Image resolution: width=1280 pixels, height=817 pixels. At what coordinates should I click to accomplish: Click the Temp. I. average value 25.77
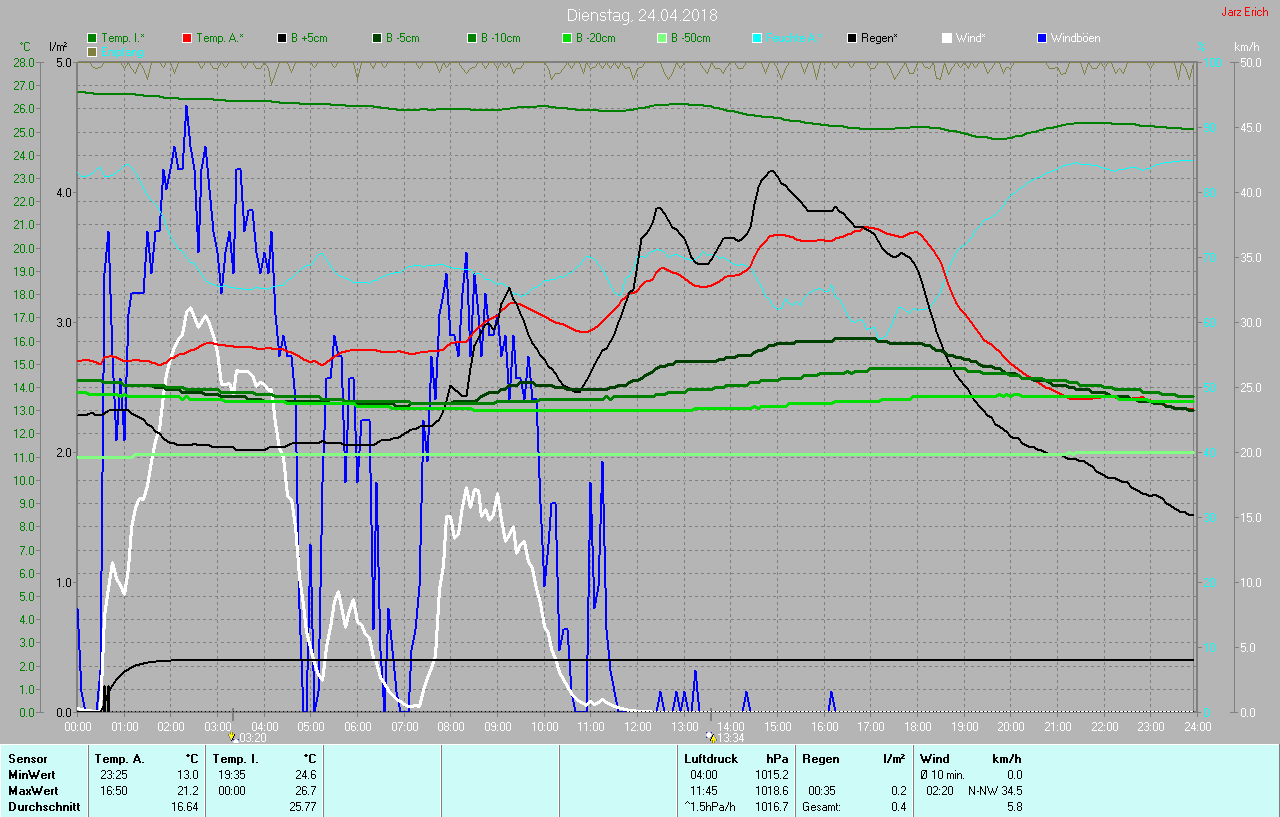pos(303,807)
